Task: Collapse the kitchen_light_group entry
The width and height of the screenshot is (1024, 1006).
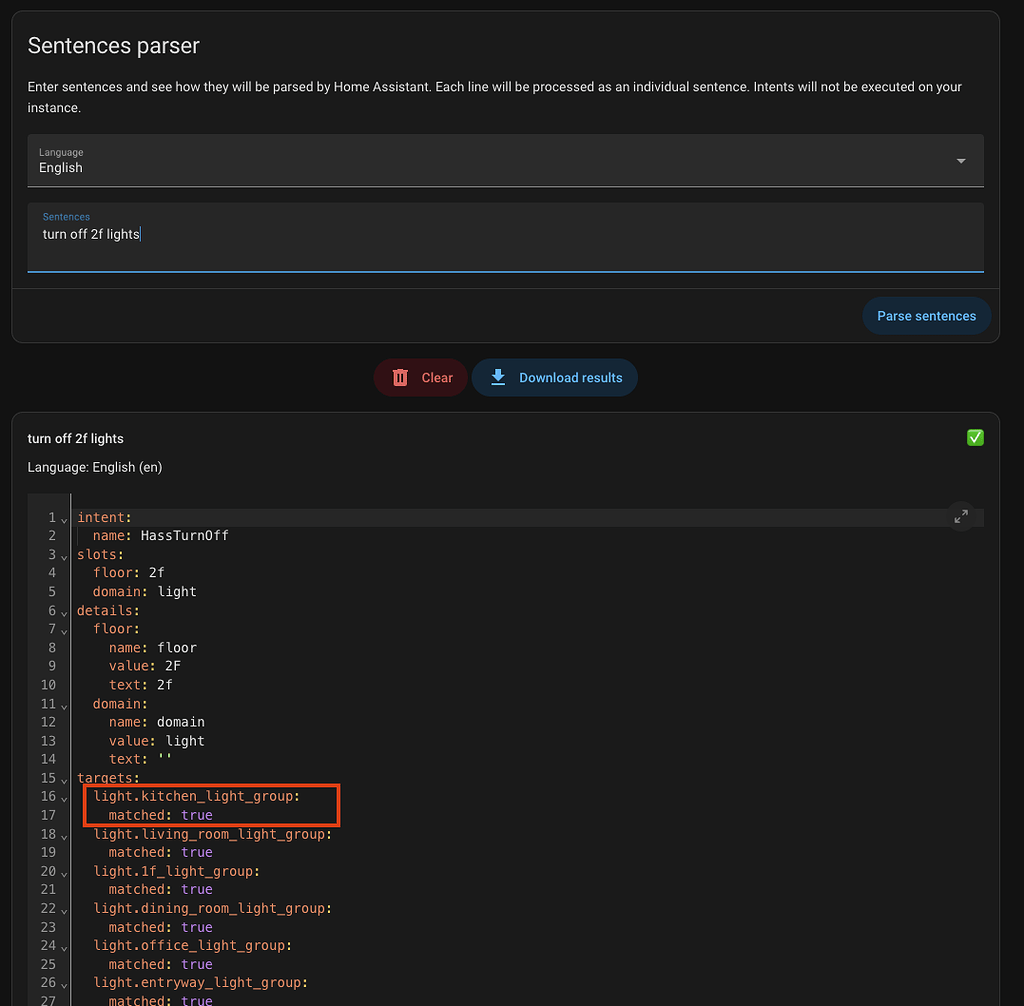Action: 64,798
